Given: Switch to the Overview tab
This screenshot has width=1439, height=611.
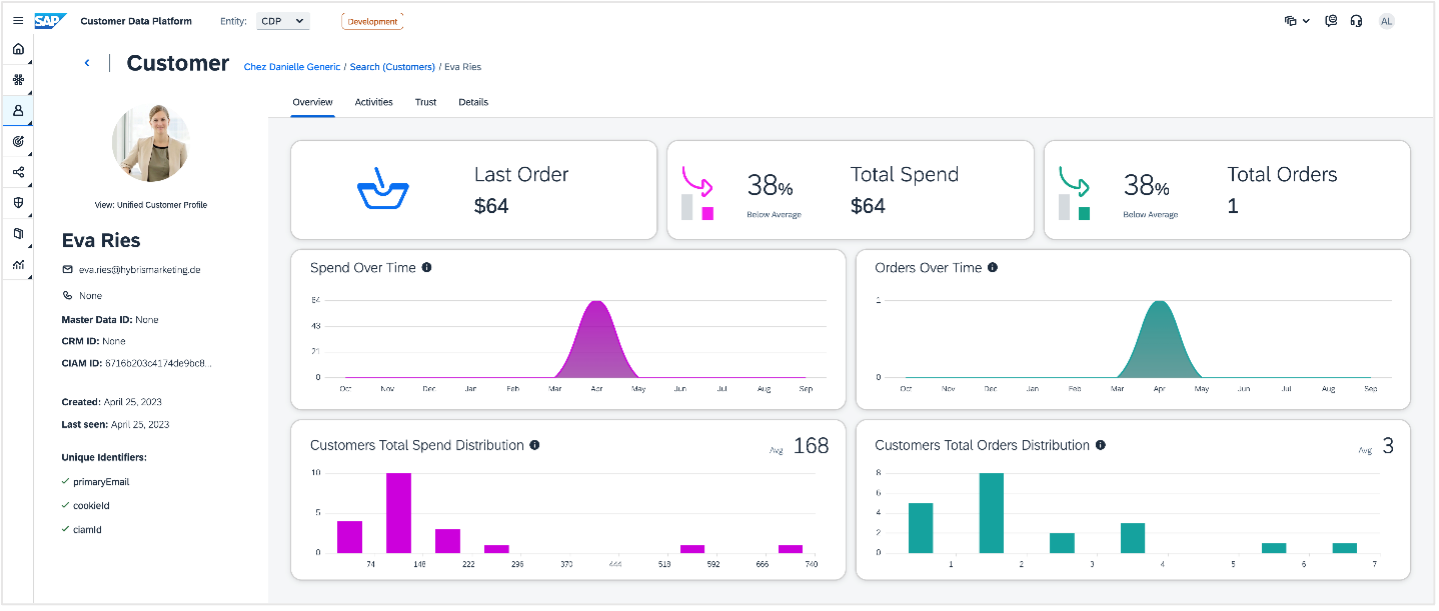Looking at the screenshot, I should [x=312, y=102].
